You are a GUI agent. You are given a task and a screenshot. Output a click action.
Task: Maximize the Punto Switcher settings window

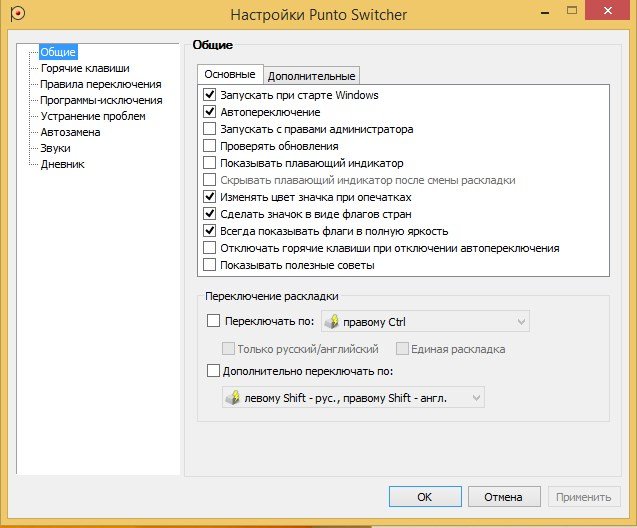pyautogui.click(x=572, y=11)
